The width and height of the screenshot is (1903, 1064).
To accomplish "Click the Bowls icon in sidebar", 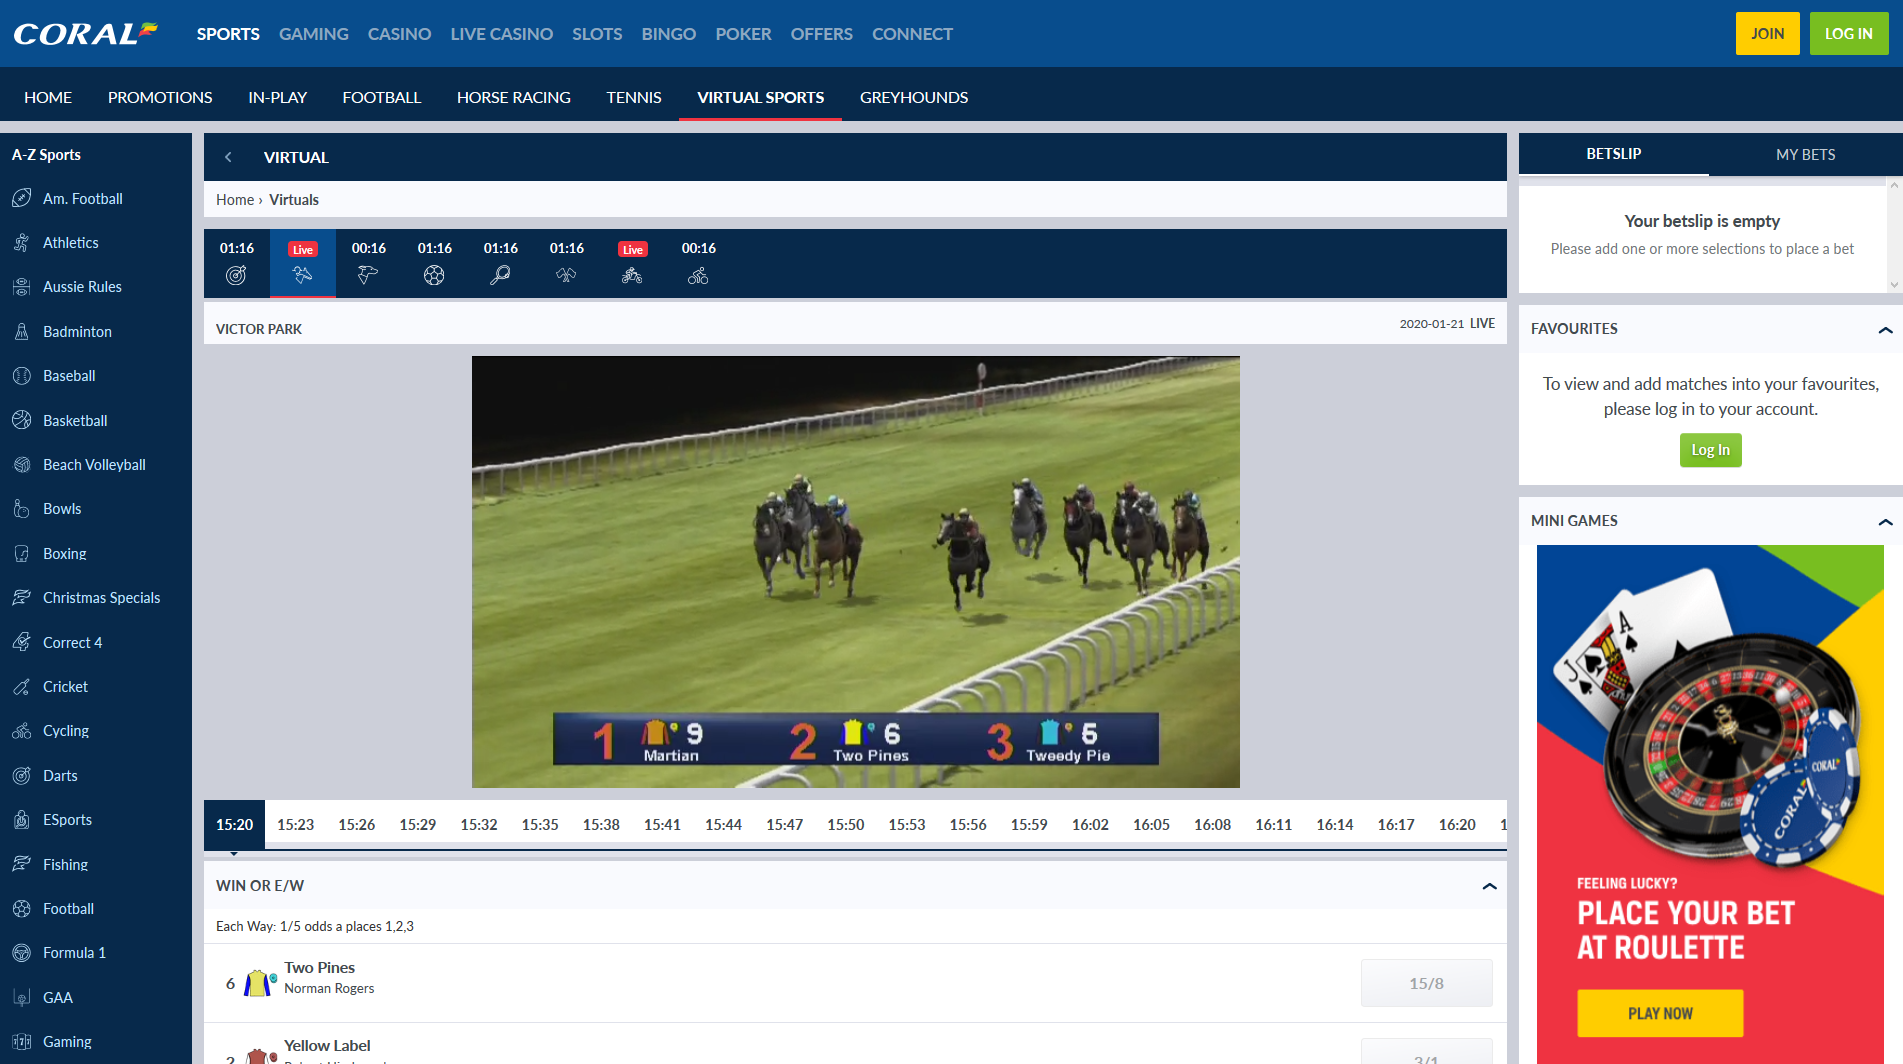I will tap(22, 509).
